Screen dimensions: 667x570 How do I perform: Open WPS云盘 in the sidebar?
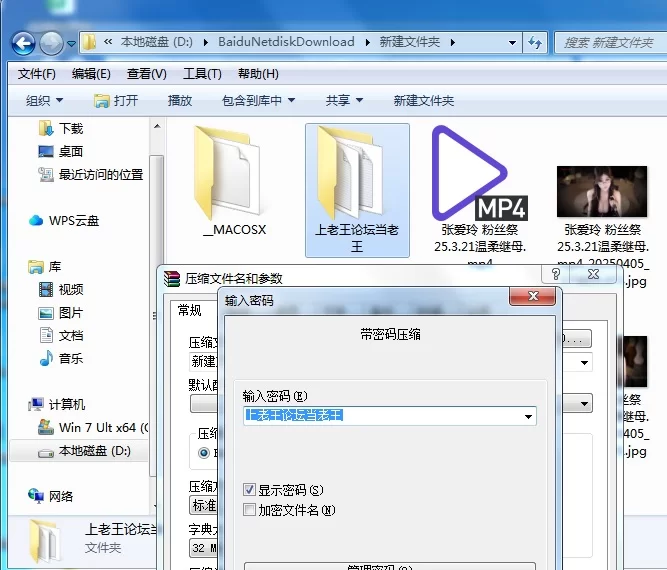coord(72,220)
